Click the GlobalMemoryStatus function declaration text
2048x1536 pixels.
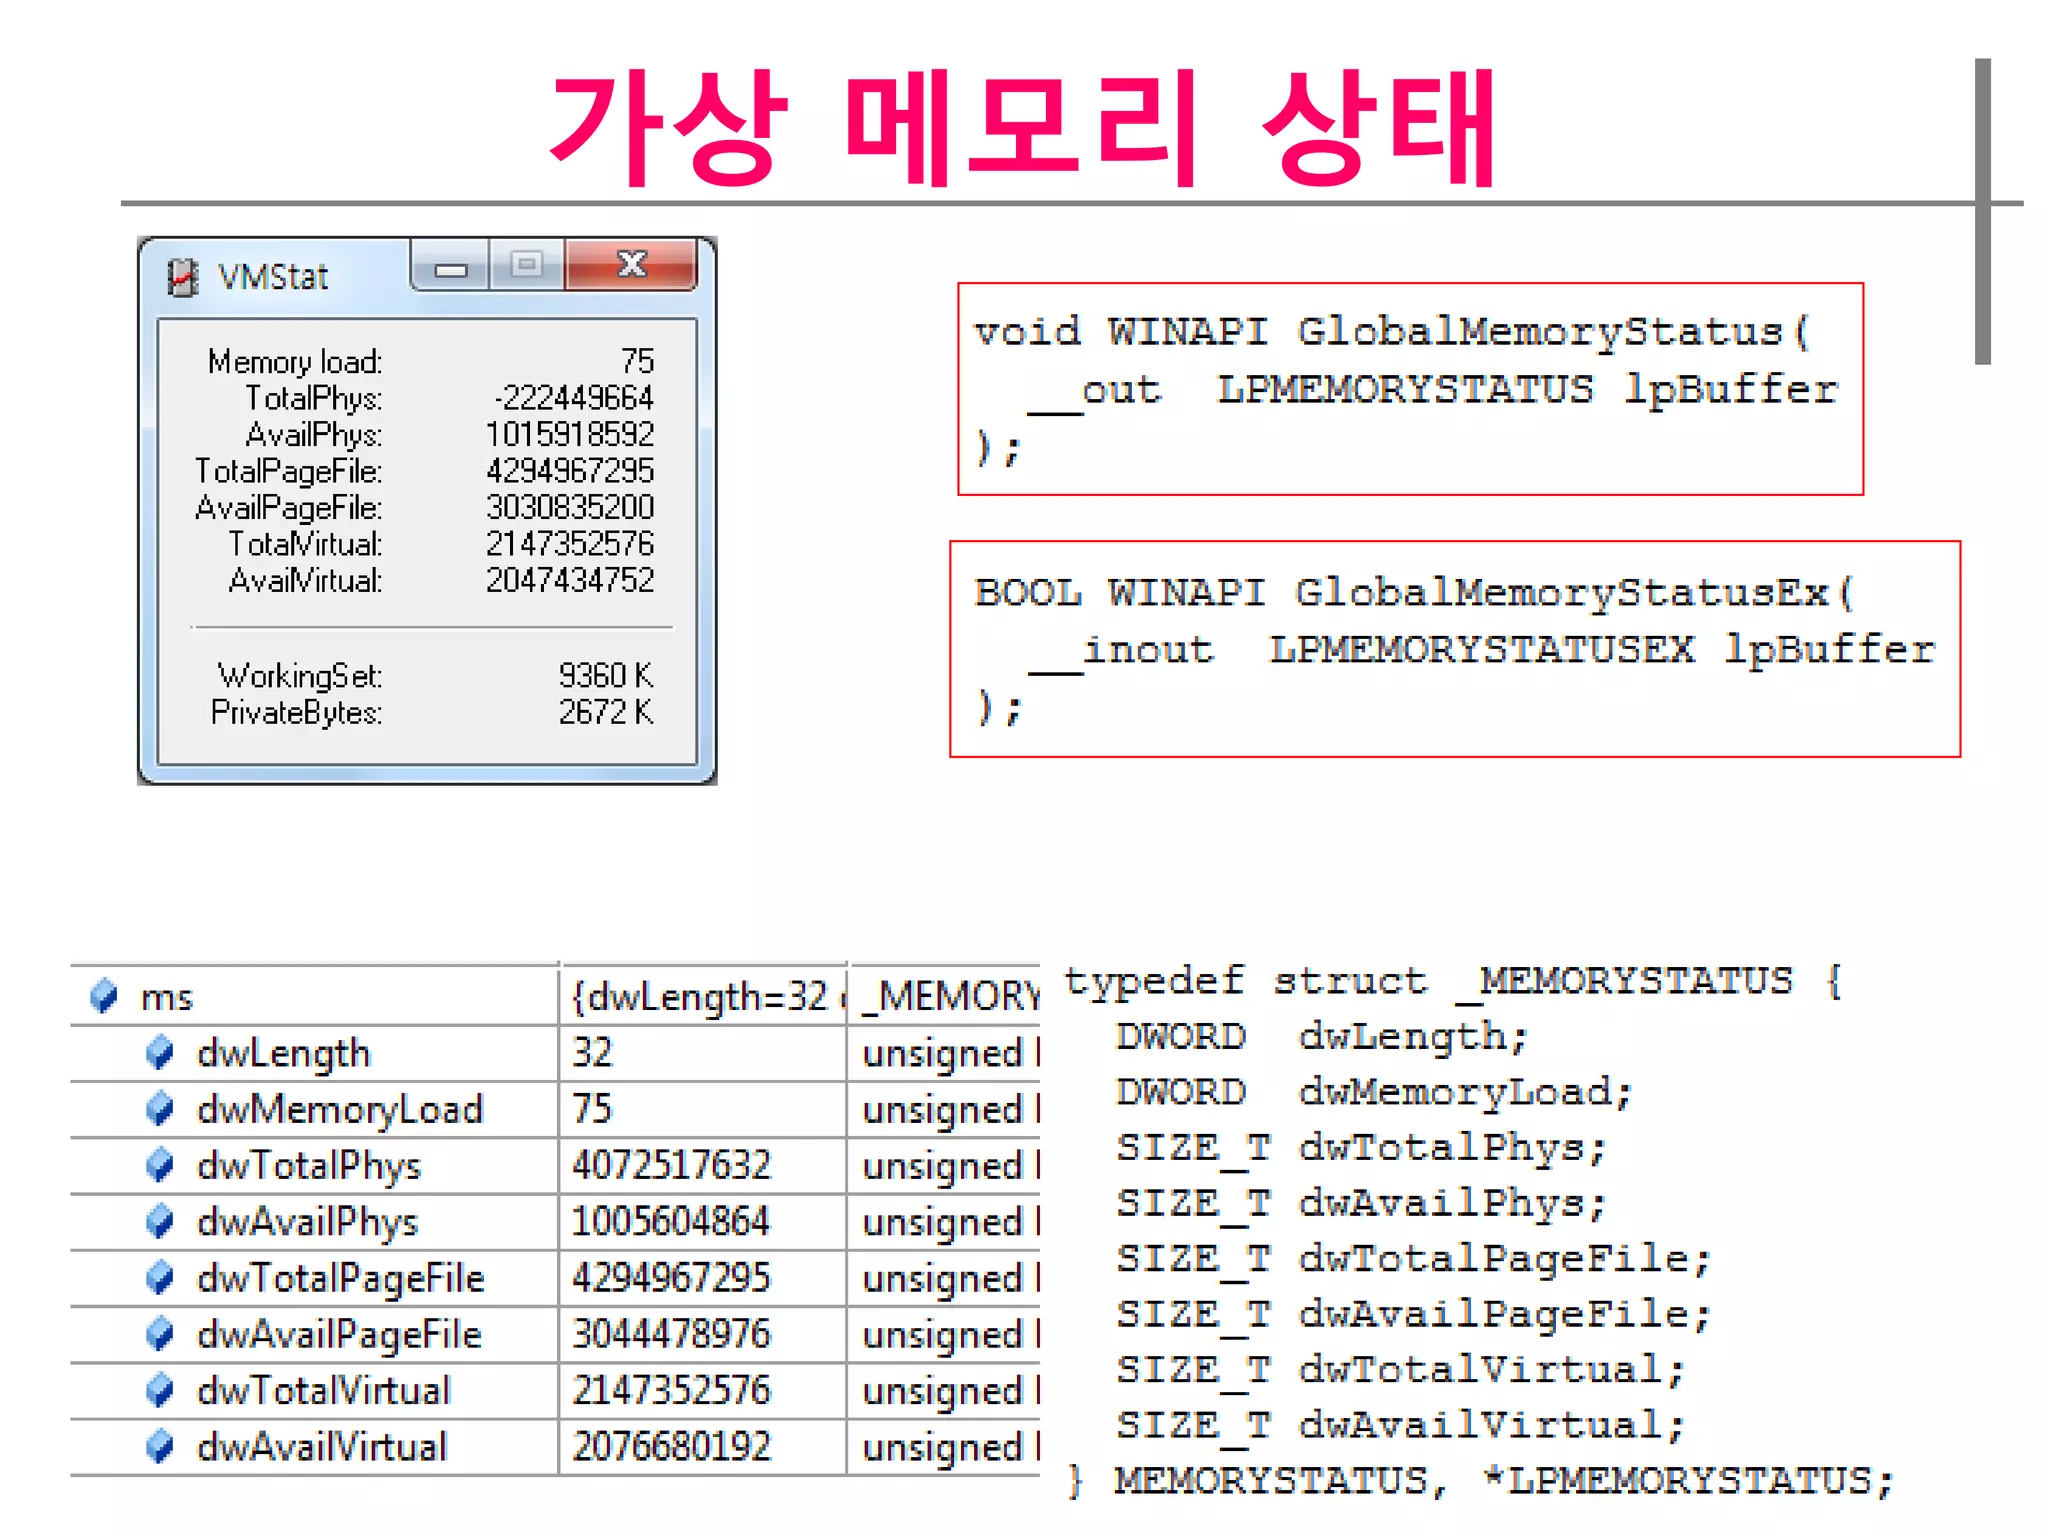click(1392, 332)
